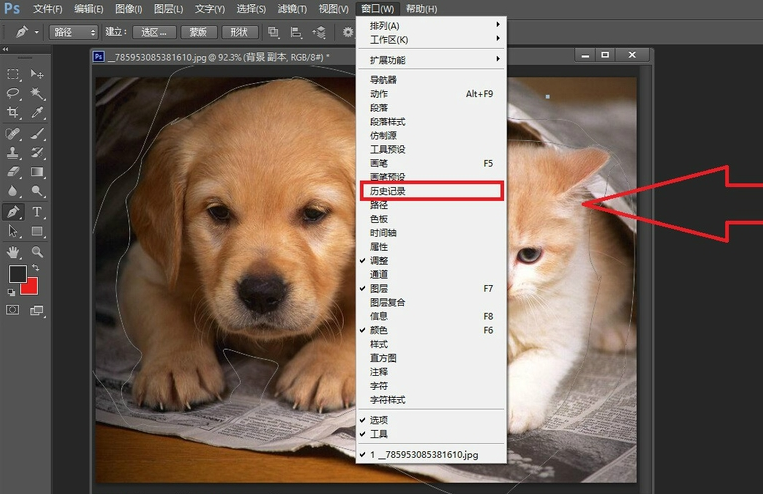Image resolution: width=763 pixels, height=494 pixels.
Task: Choose 导航器 from the window menu
Action: tap(431, 80)
